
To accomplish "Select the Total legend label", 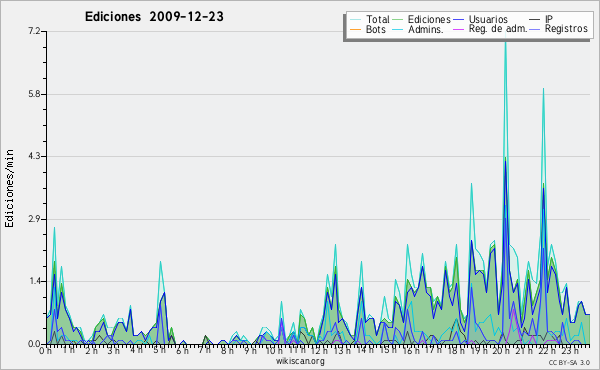I will pos(377,19).
